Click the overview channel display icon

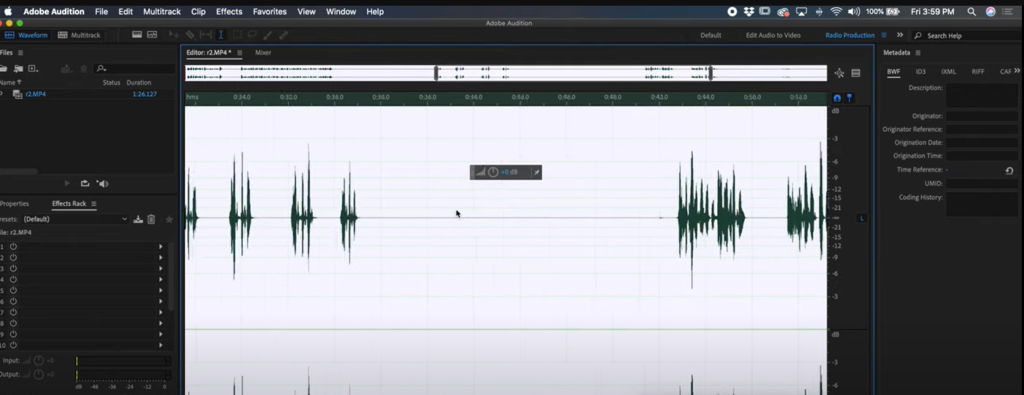pos(856,73)
